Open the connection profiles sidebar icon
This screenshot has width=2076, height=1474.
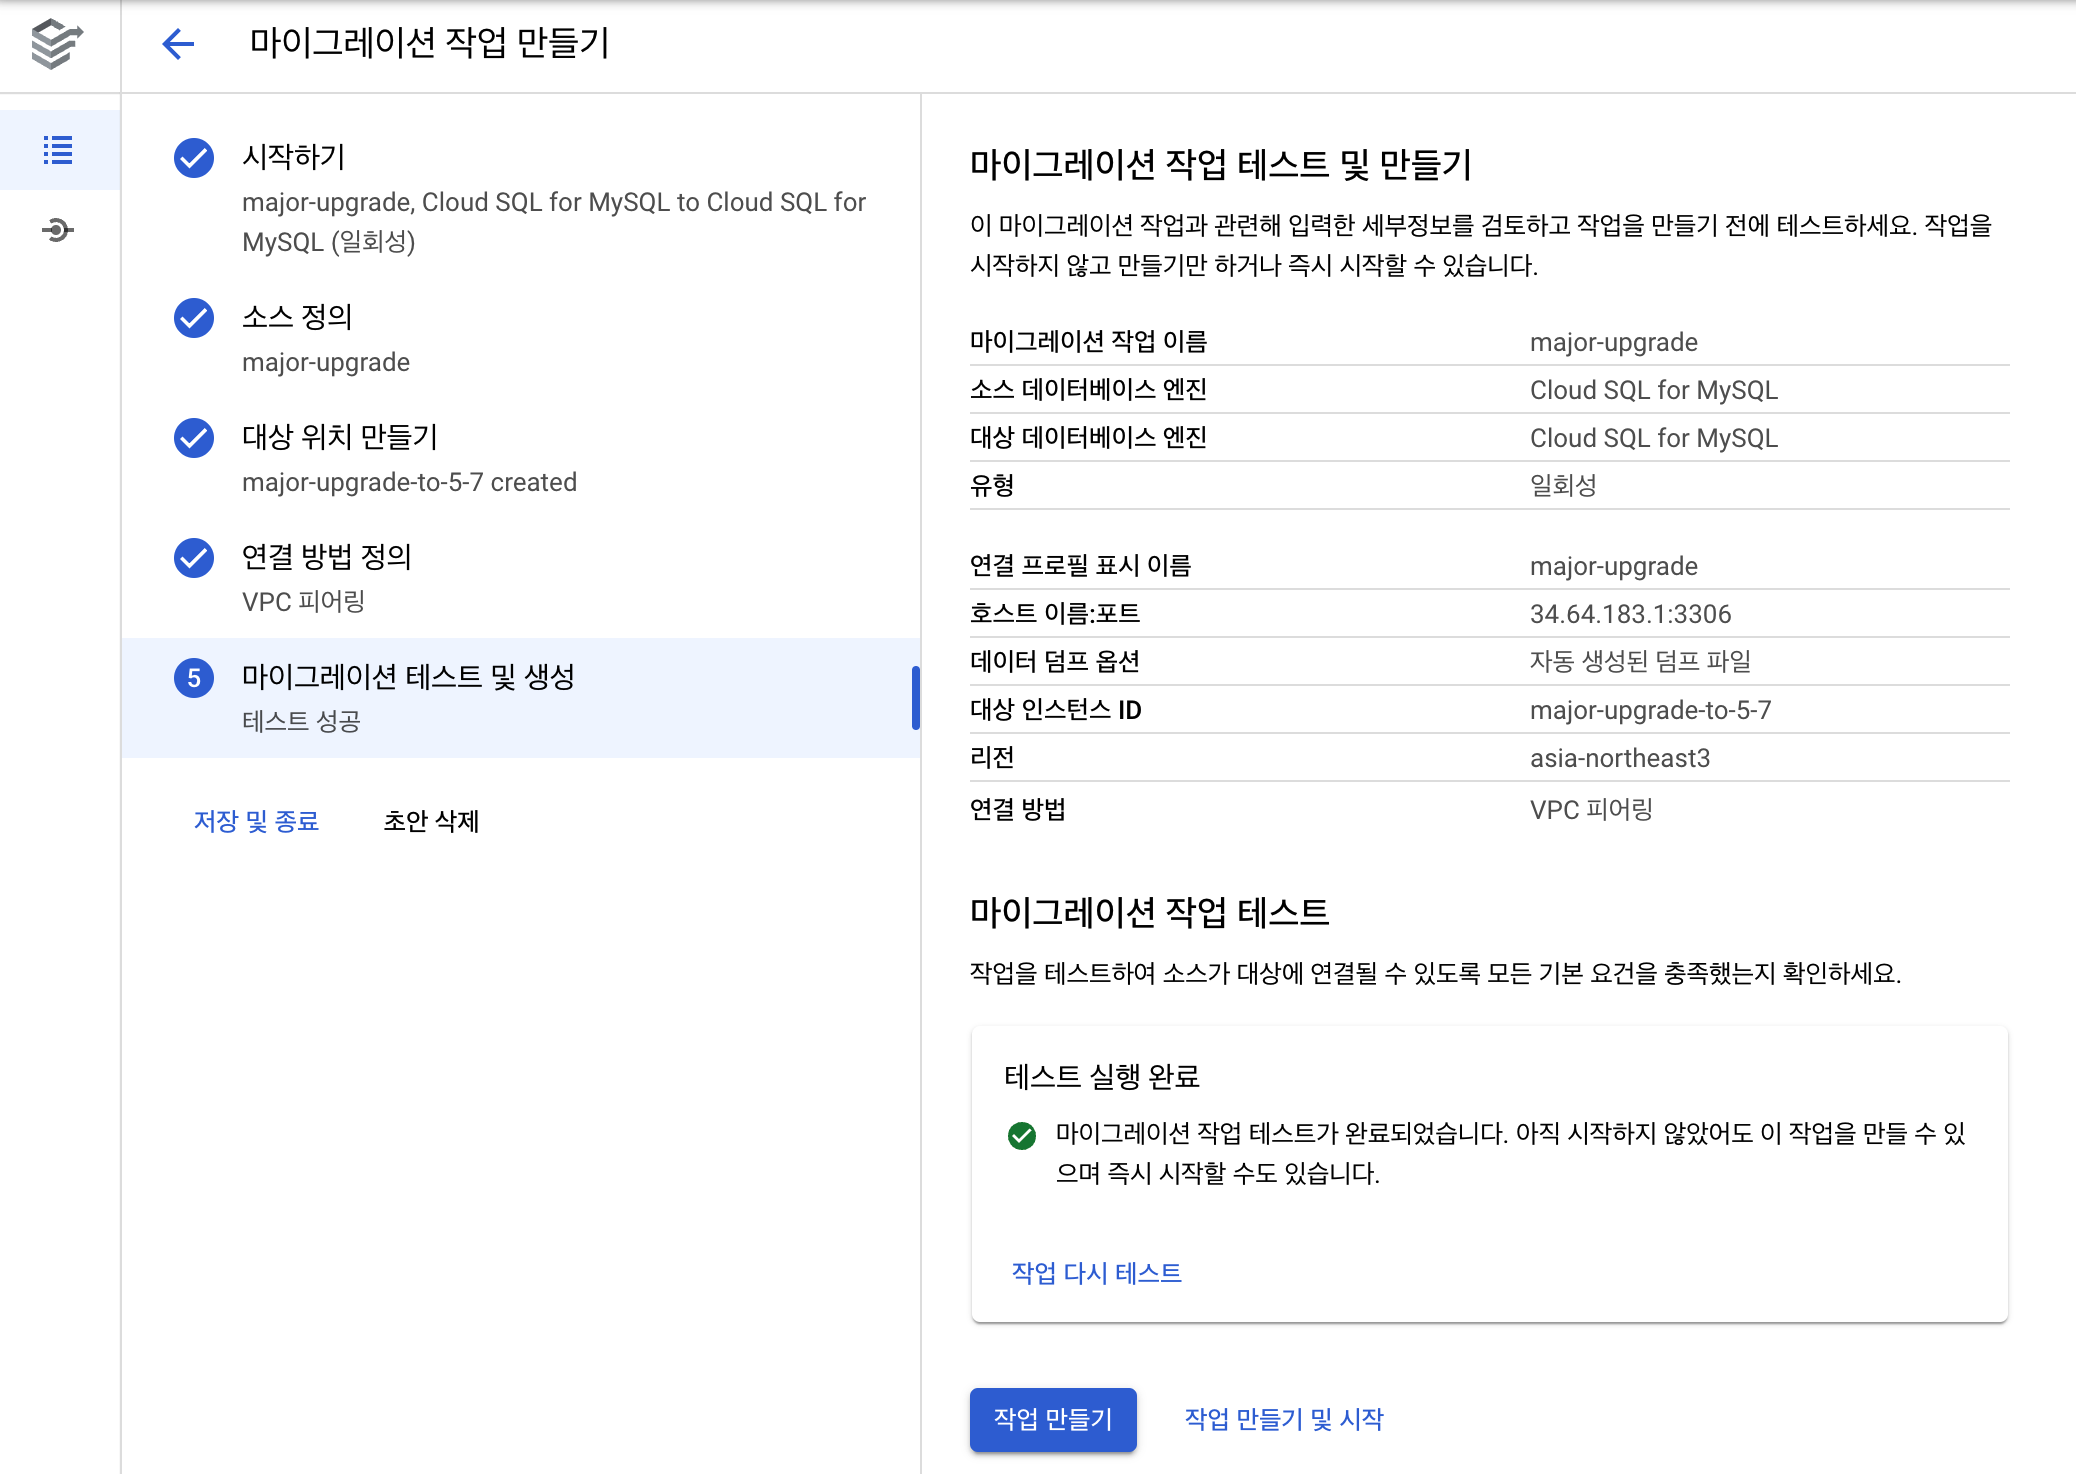tap(58, 231)
